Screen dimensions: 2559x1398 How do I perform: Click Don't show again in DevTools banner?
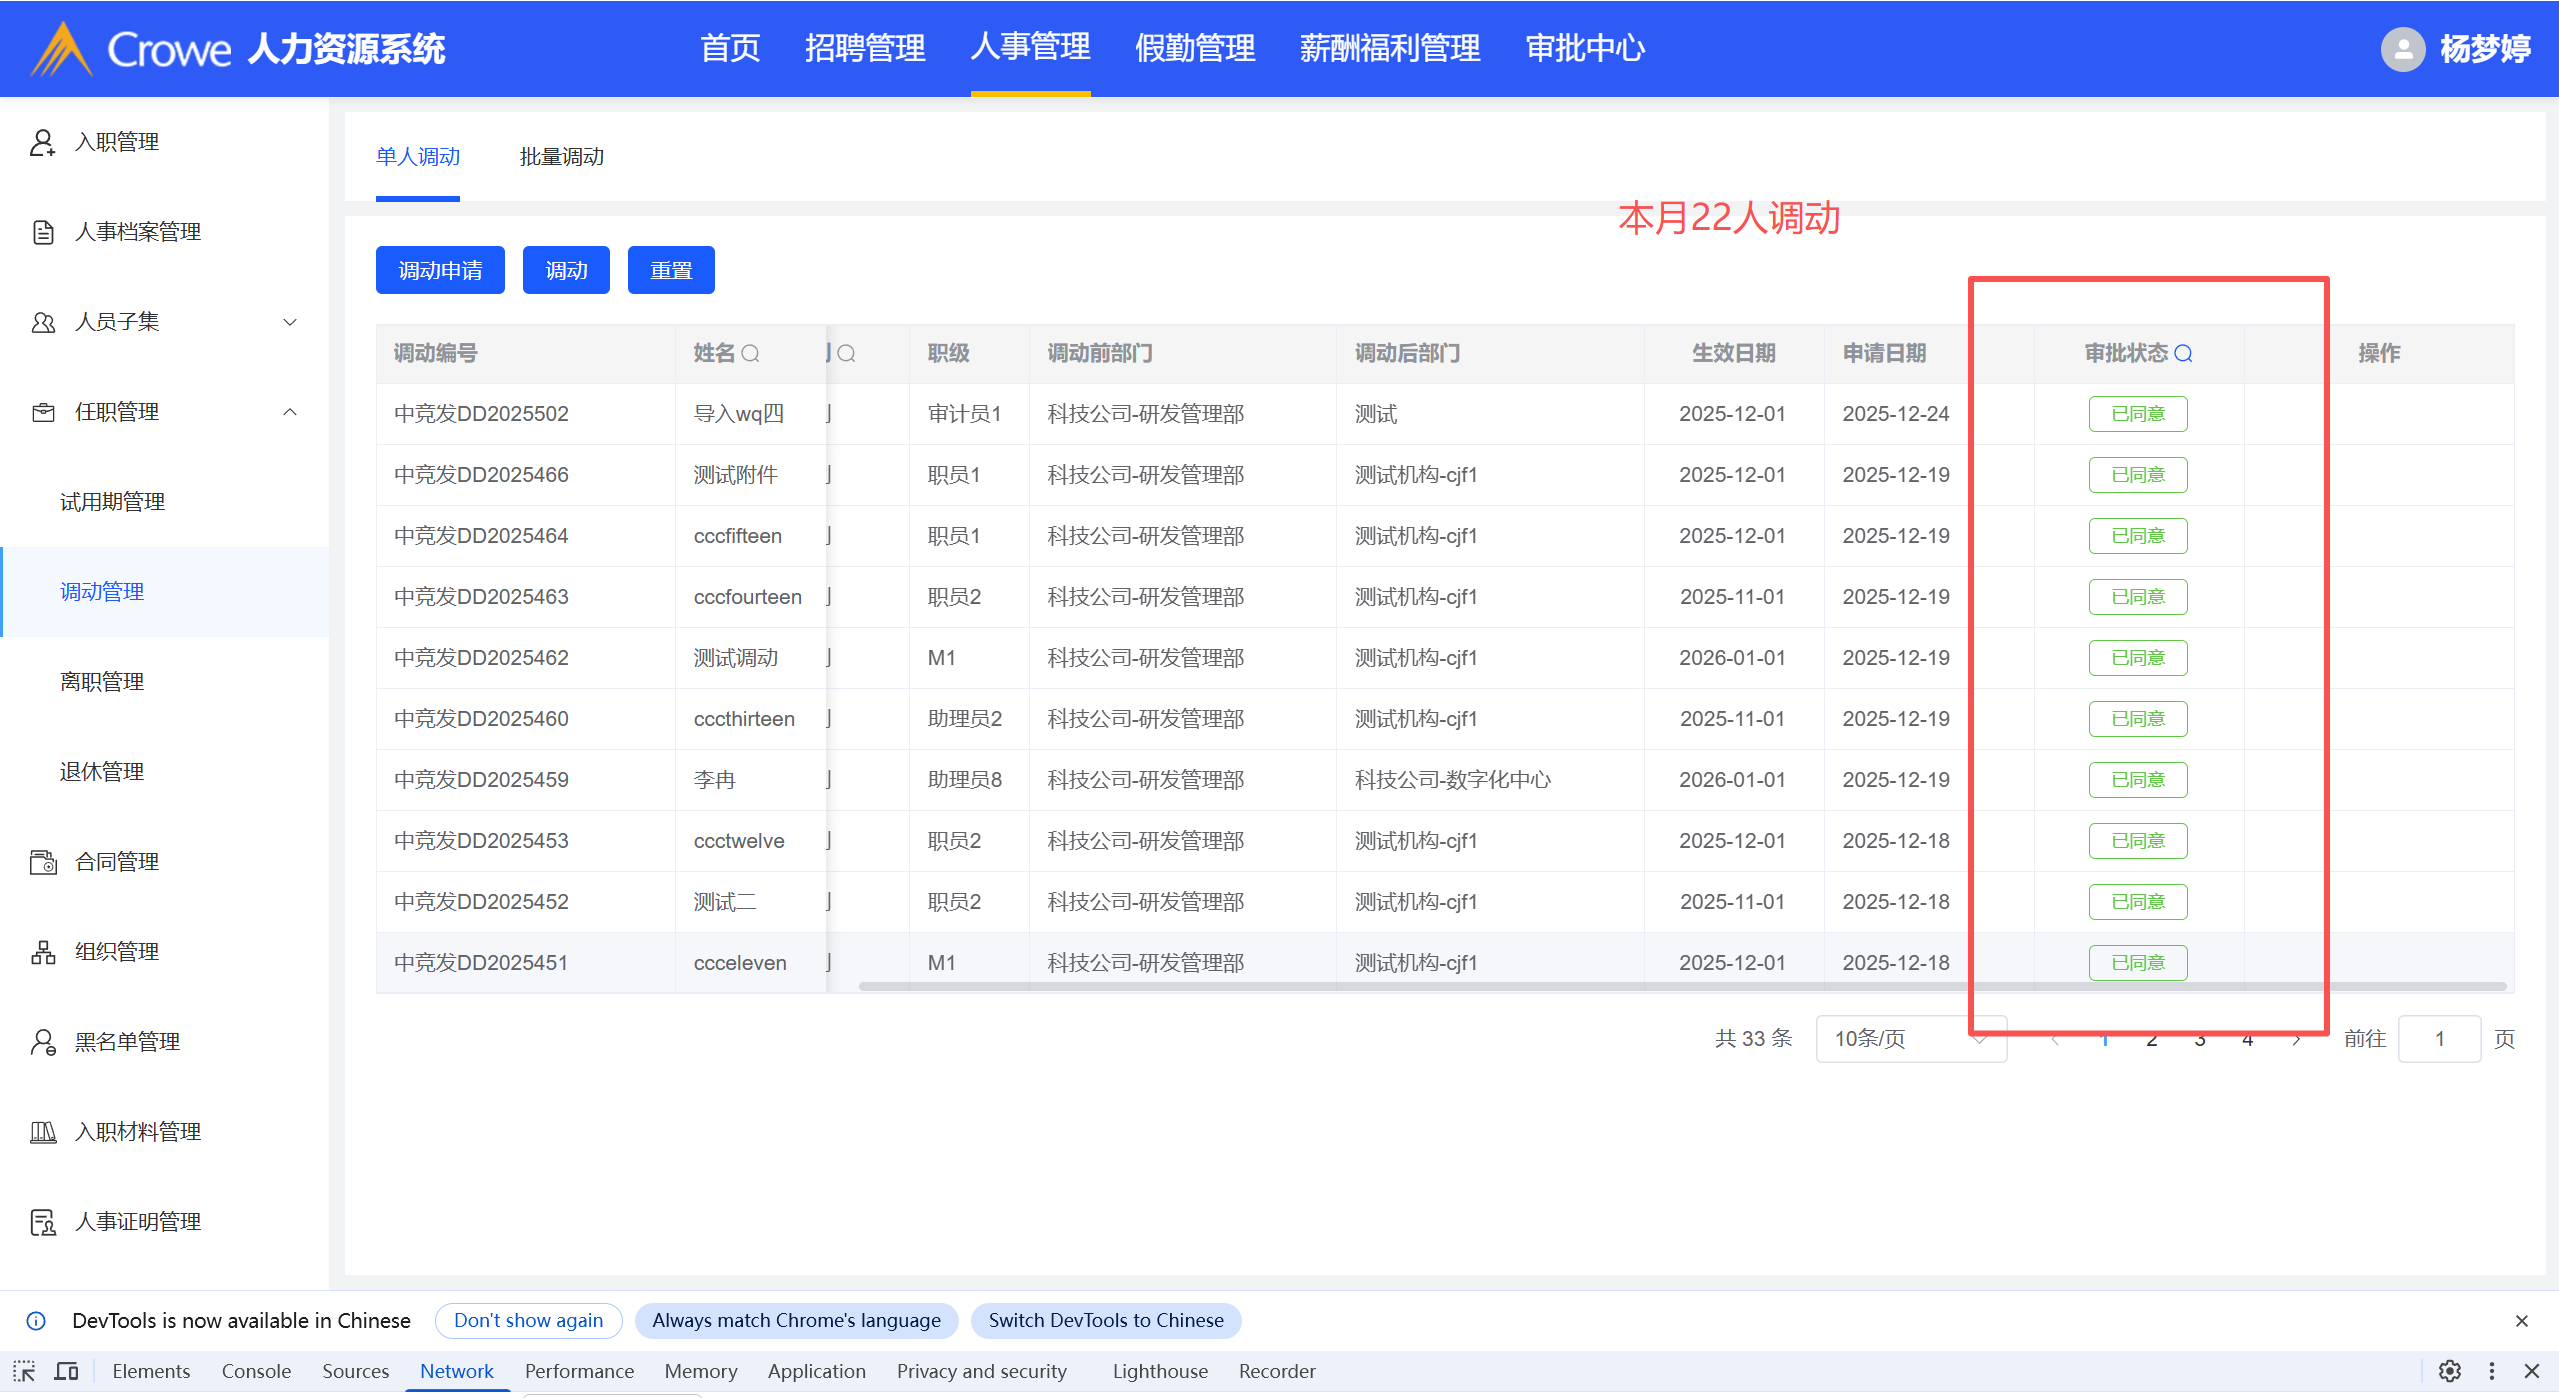[x=528, y=1320]
